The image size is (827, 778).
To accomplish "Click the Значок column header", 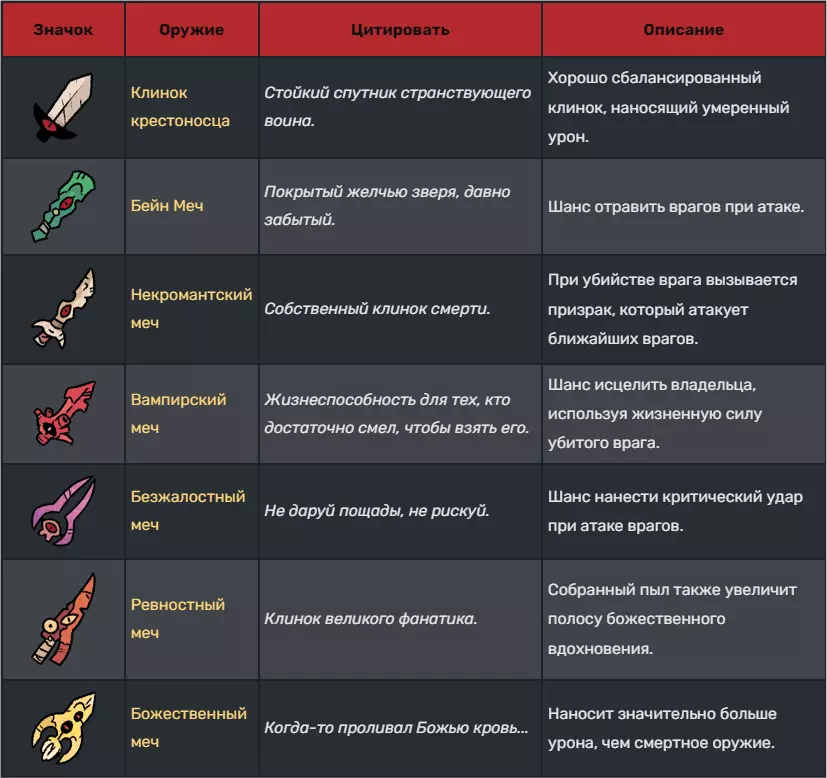I will (x=63, y=29).
